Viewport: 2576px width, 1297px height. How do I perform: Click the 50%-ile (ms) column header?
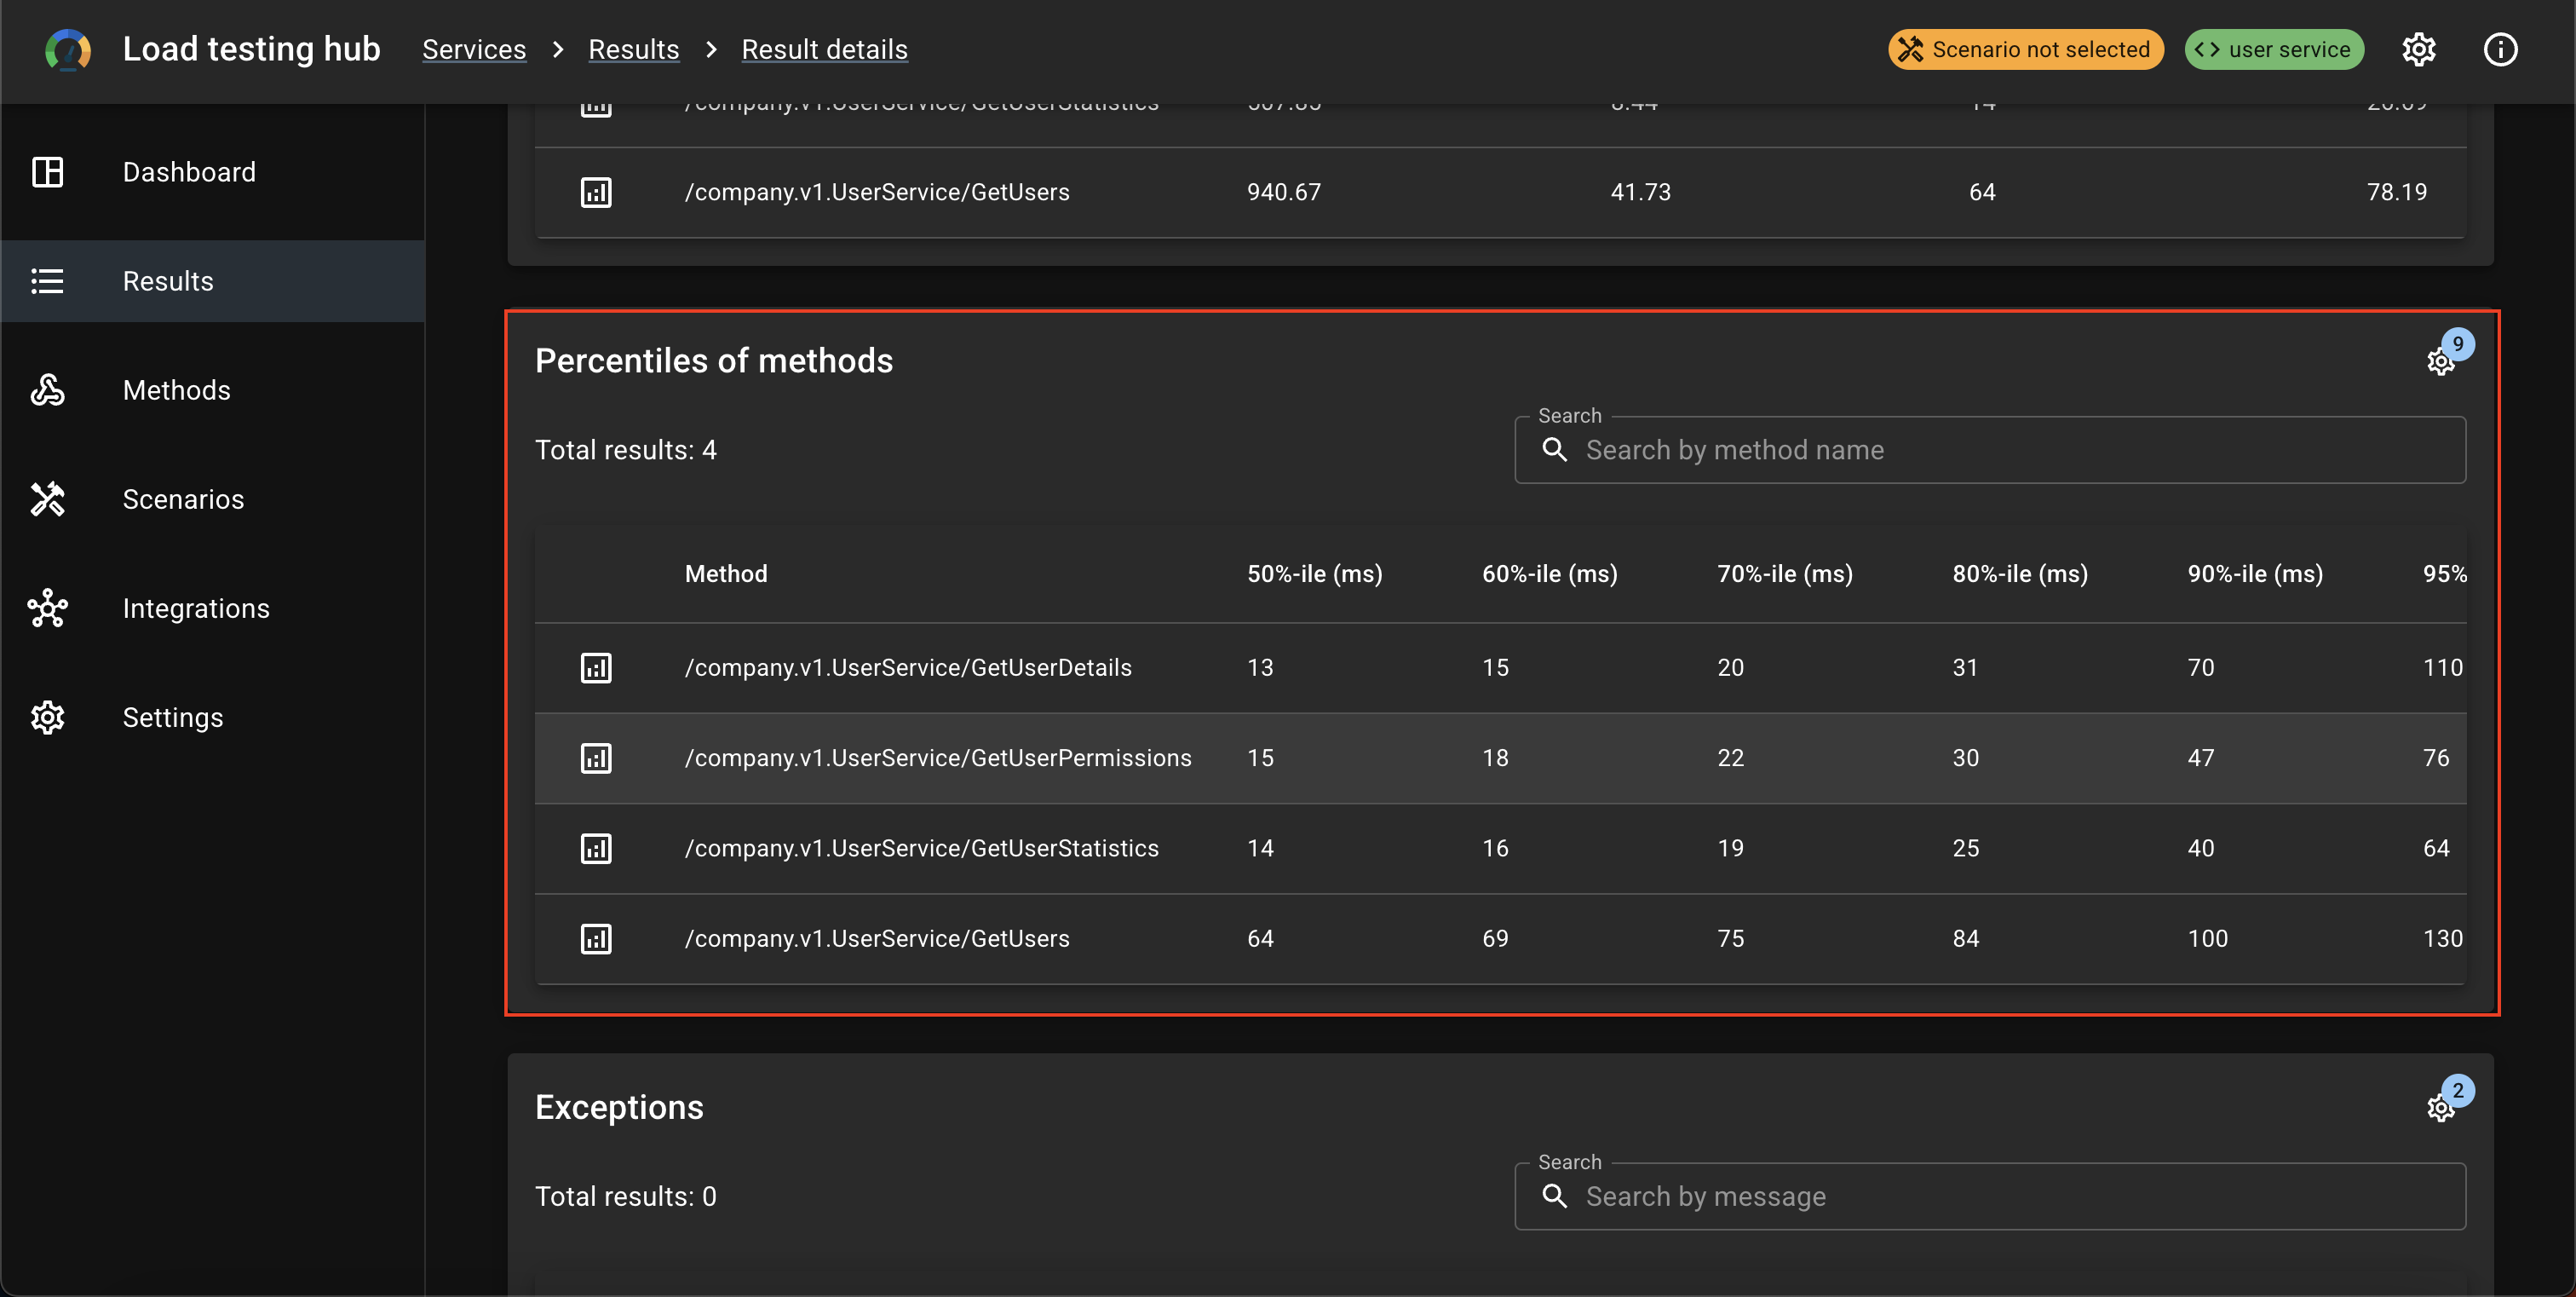pos(1315,574)
